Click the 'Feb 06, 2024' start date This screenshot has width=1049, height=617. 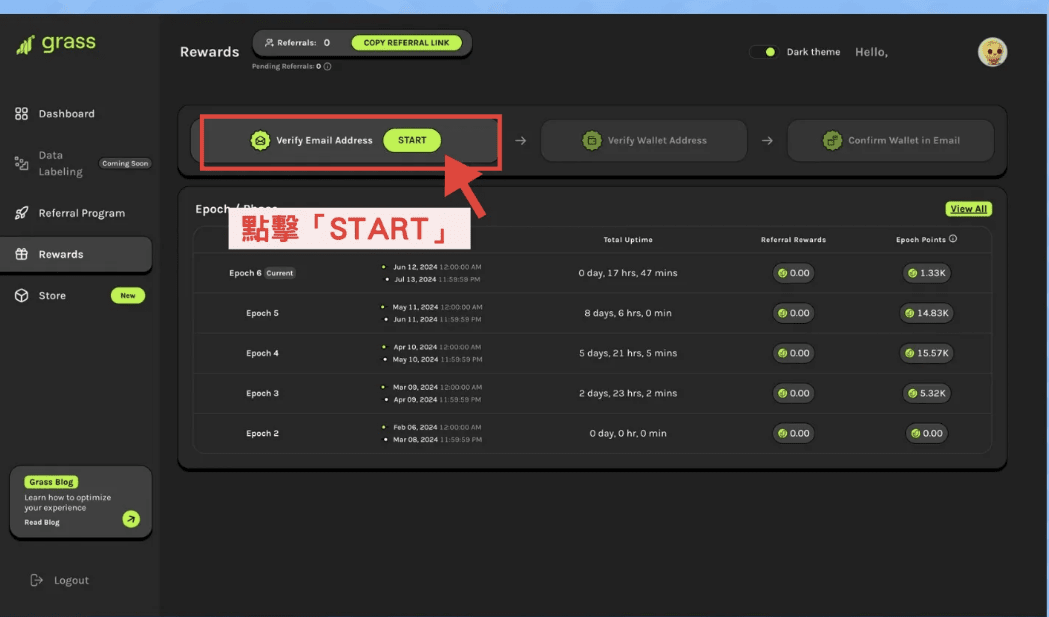[x=415, y=428]
